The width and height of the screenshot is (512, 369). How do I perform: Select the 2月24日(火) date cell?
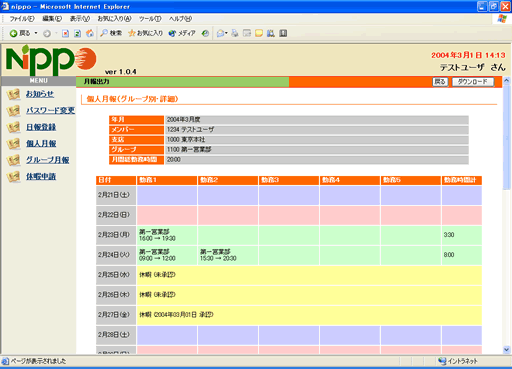[x=116, y=255]
